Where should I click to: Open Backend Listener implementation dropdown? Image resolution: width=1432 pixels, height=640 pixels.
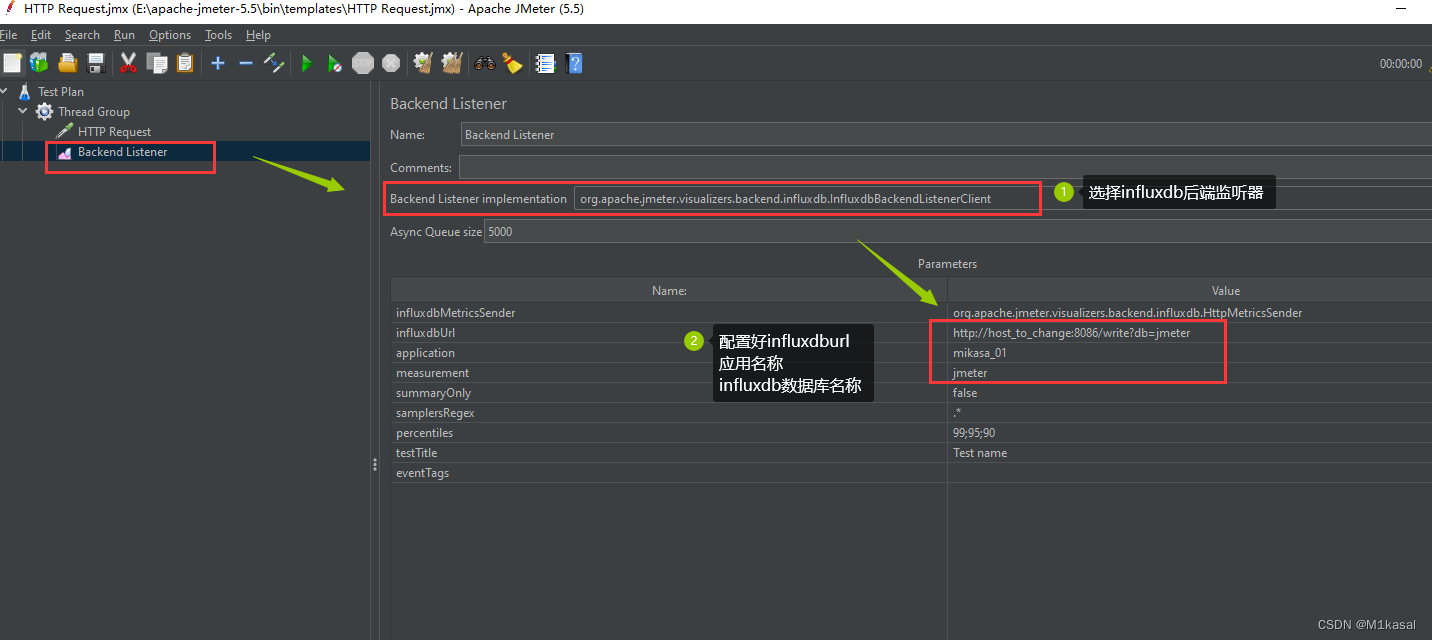click(1003, 199)
